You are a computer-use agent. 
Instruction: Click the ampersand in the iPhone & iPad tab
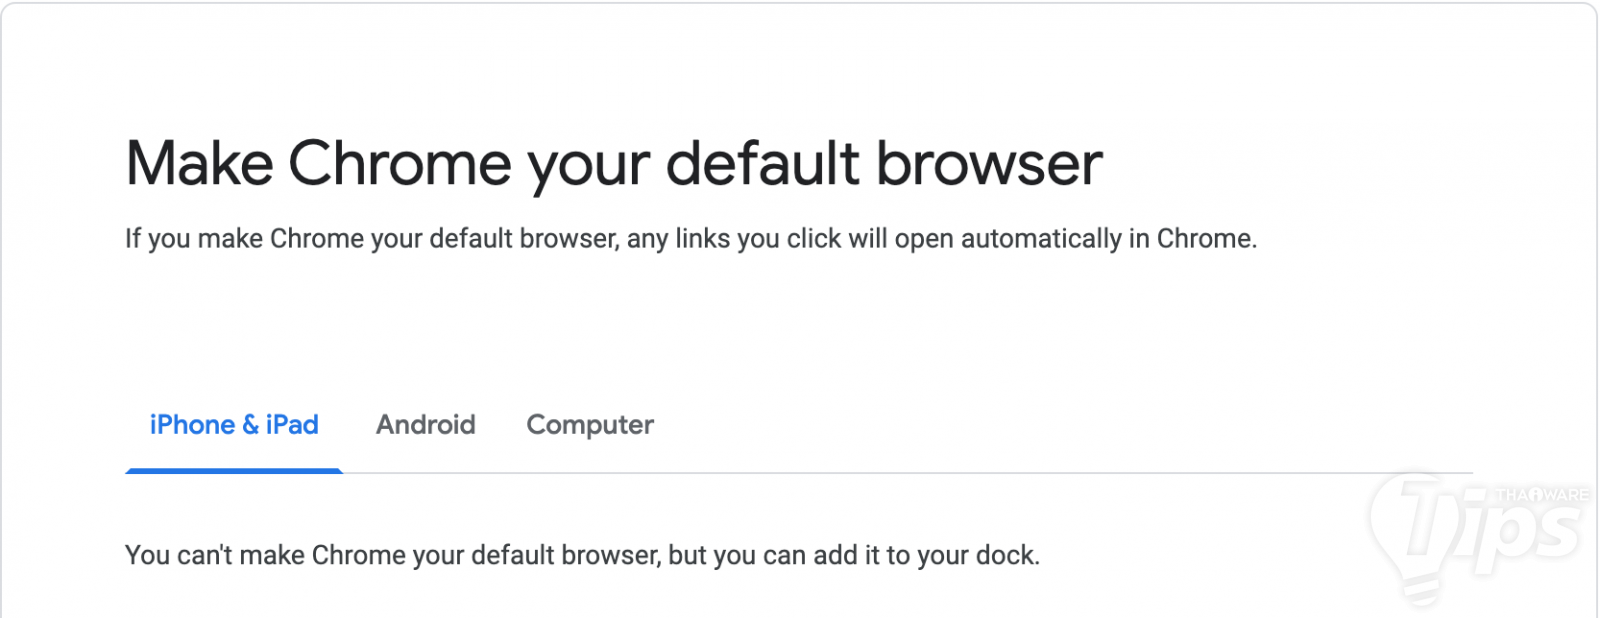(250, 425)
